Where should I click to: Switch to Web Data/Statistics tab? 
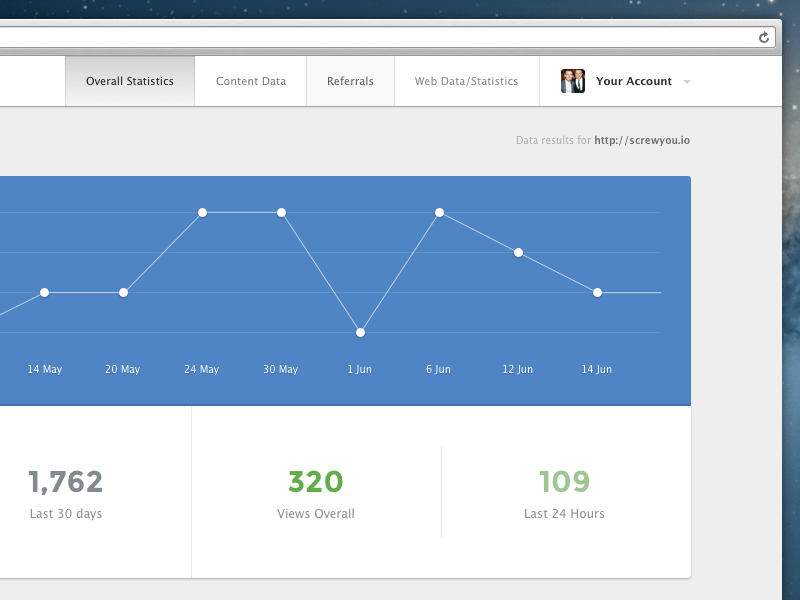pos(466,81)
